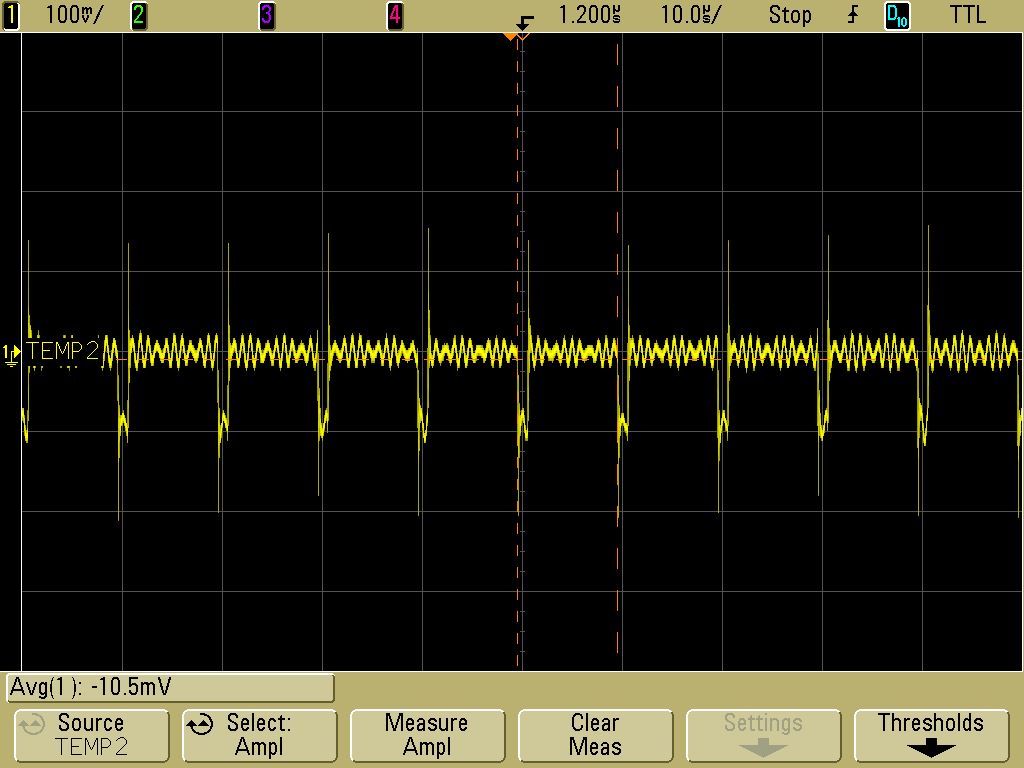
Task: Select the channel 1 indicator
Action: (10, 15)
